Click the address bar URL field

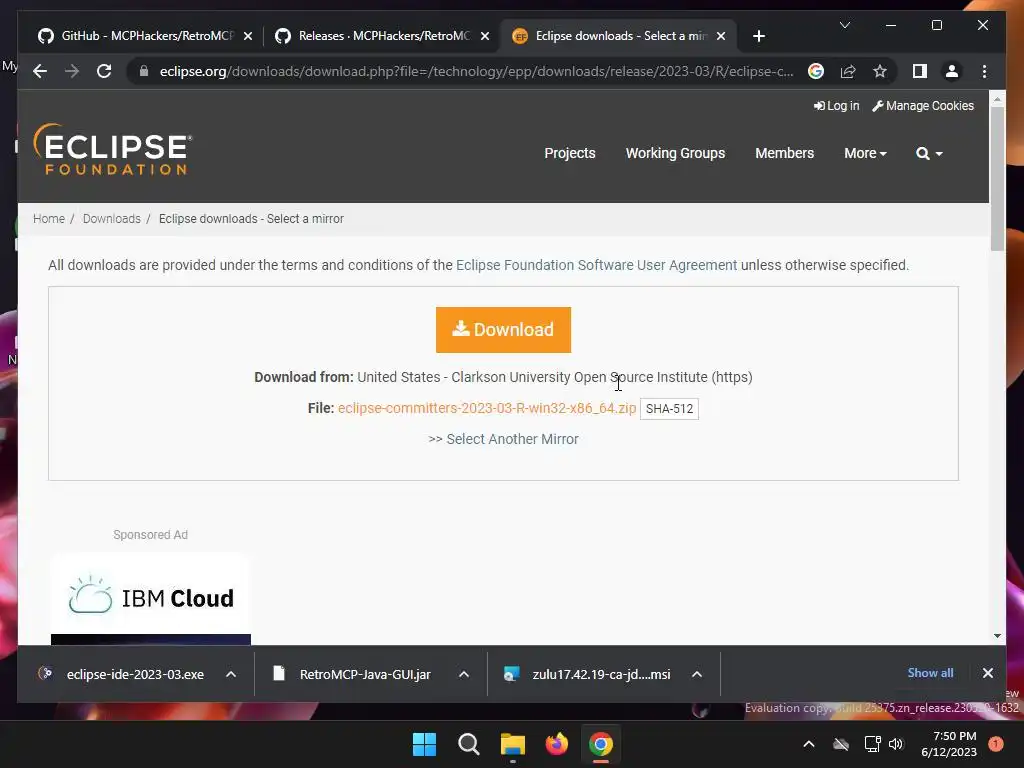477,71
